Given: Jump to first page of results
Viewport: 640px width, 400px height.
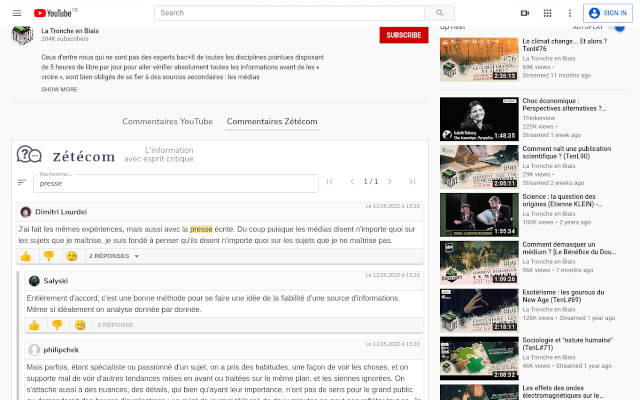Looking at the screenshot, I should tap(330, 182).
